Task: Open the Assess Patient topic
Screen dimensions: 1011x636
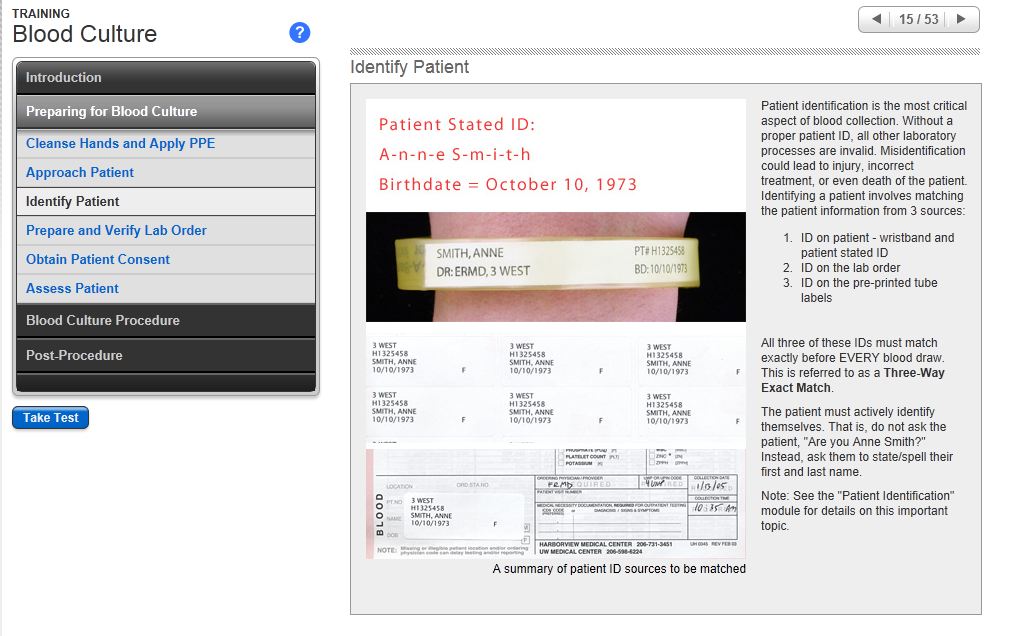Action: [72, 288]
